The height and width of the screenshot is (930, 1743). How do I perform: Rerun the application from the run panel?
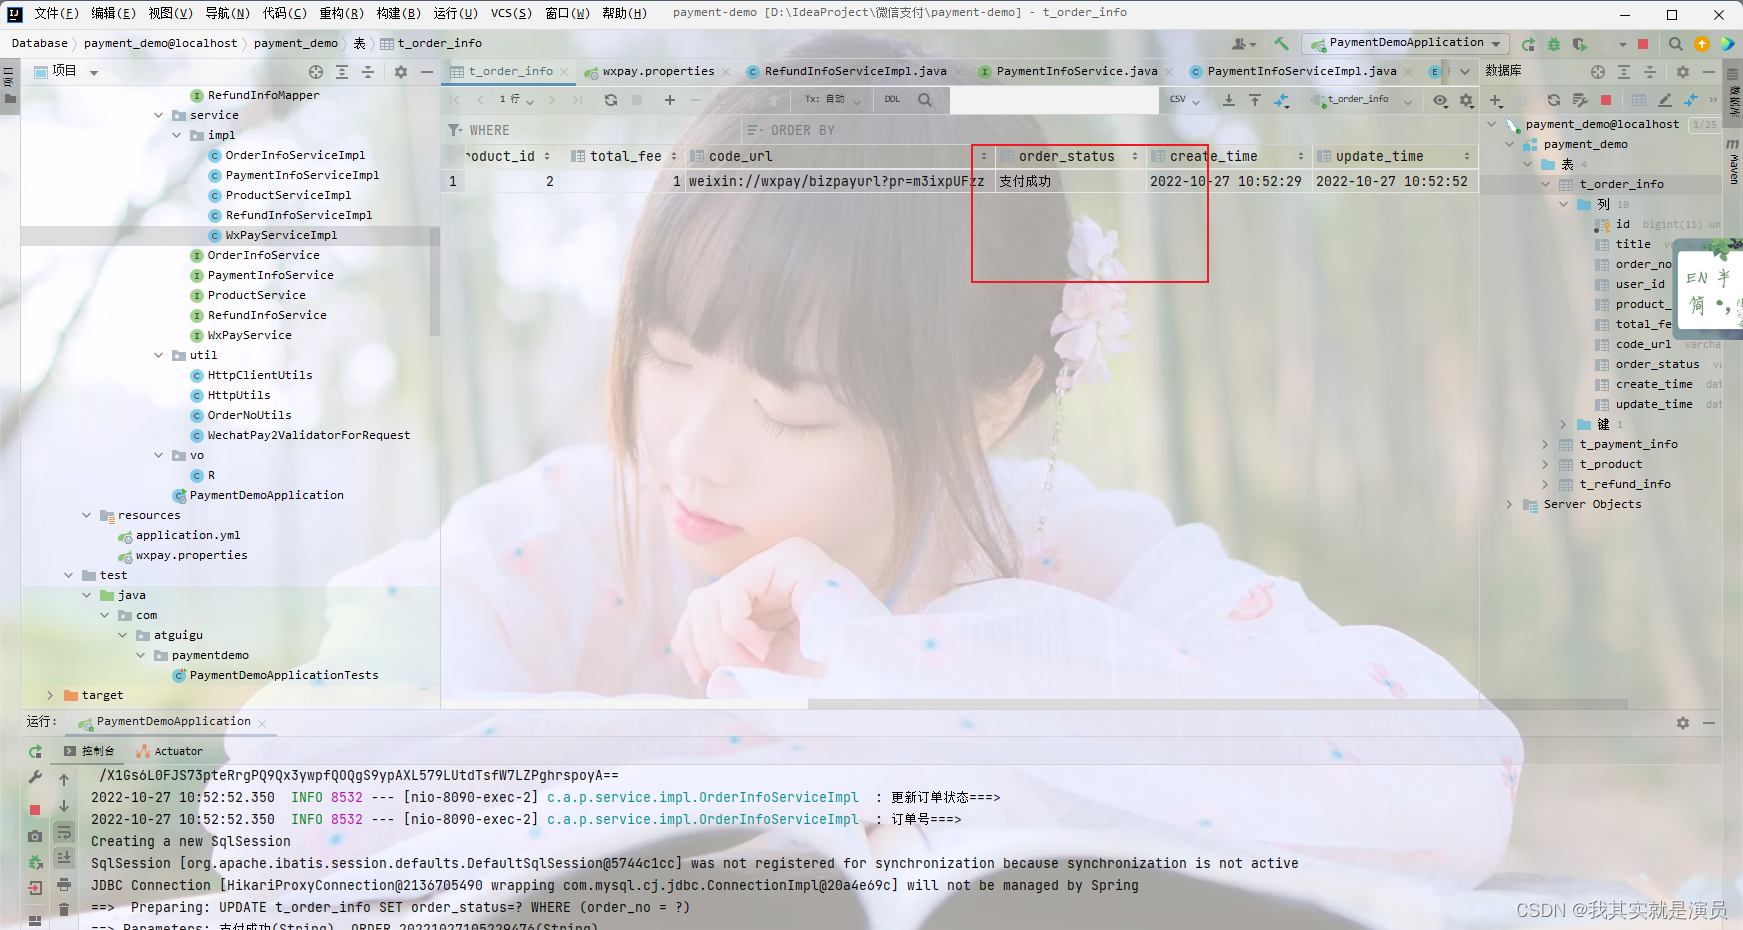(x=35, y=752)
